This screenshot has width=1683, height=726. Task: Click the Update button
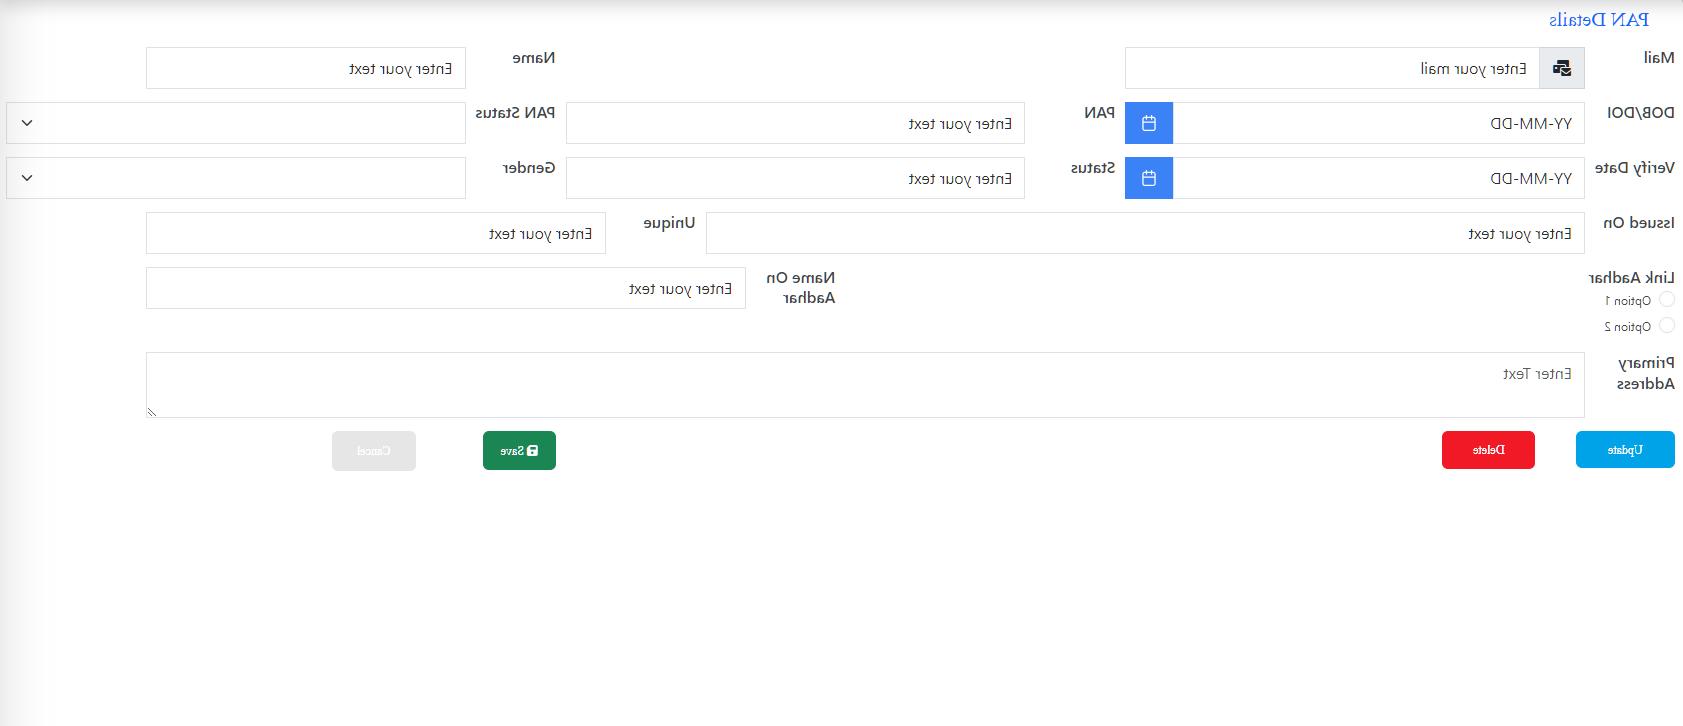click(x=1625, y=450)
